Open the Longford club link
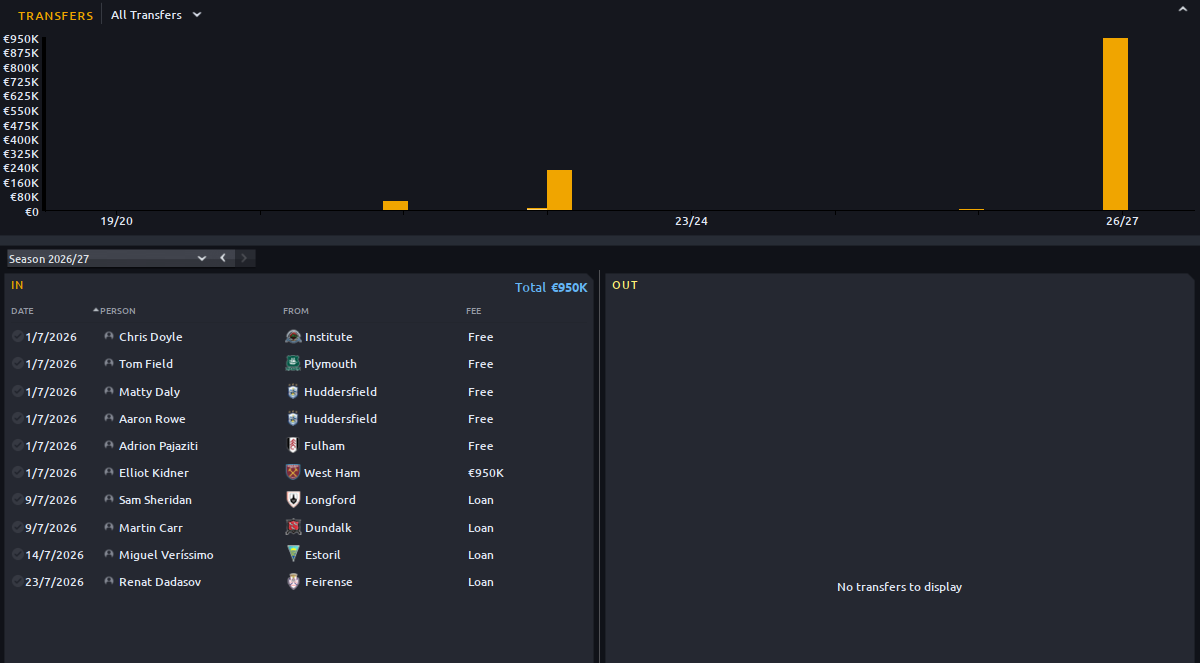Screen dimensions: 1200x663 tap(331, 500)
